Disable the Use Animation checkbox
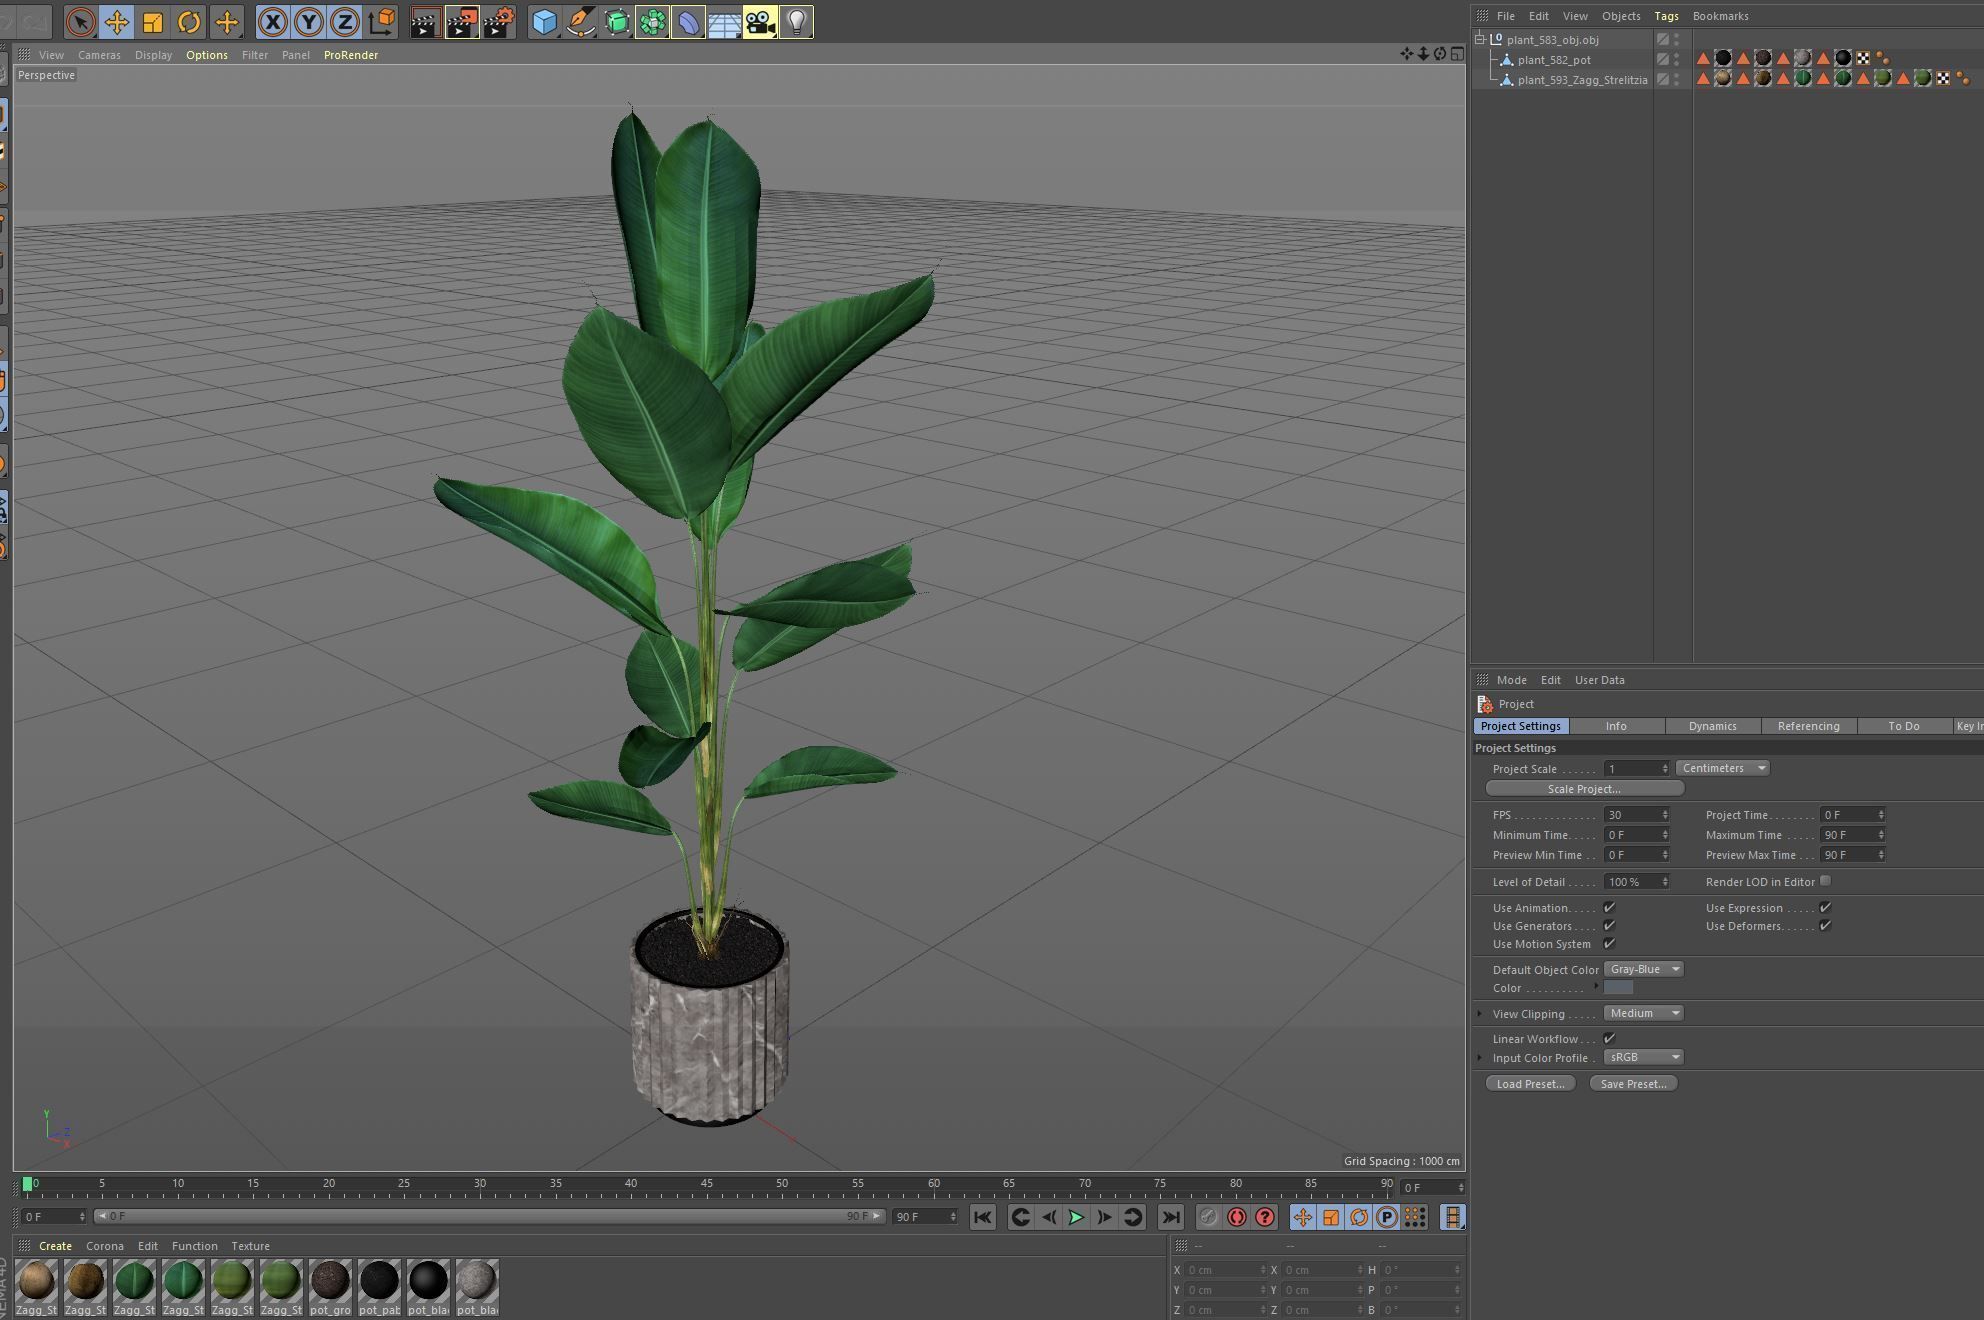 tap(1609, 908)
